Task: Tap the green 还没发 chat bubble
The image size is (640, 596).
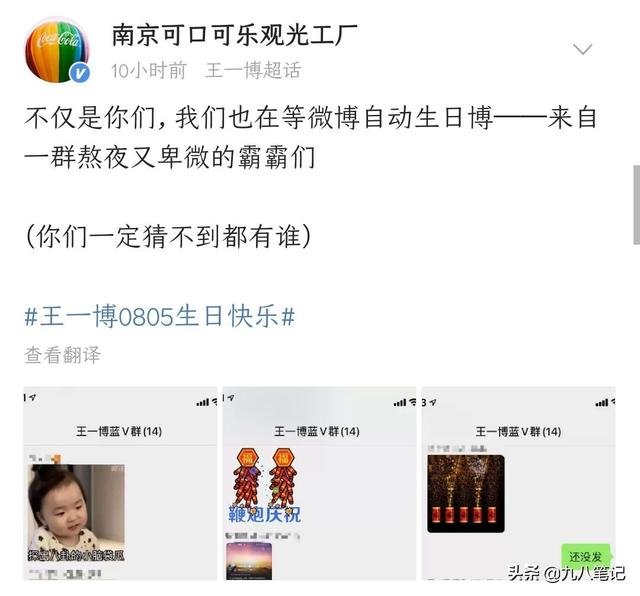Action: (586, 556)
